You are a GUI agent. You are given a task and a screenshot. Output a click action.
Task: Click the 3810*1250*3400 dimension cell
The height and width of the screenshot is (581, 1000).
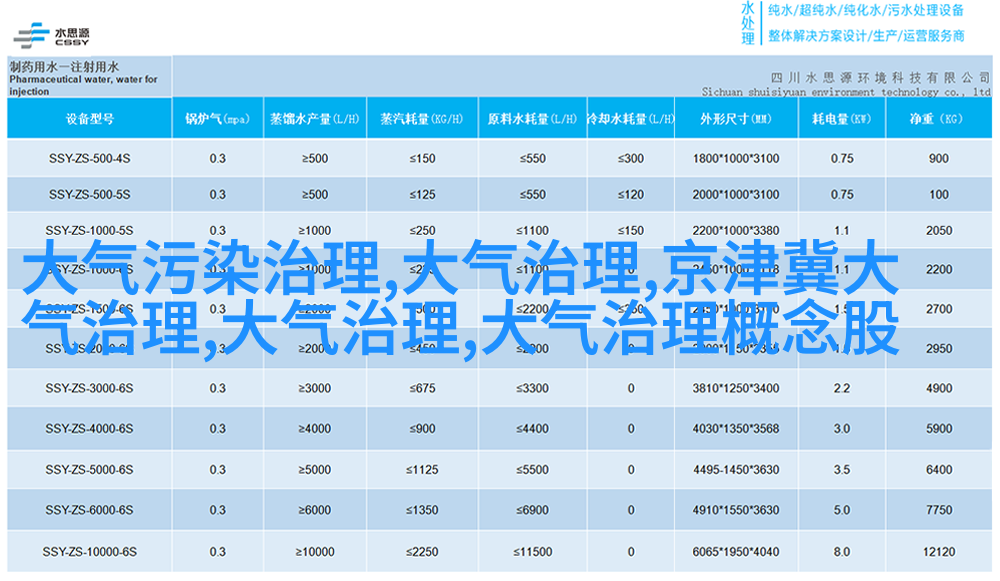(x=736, y=388)
